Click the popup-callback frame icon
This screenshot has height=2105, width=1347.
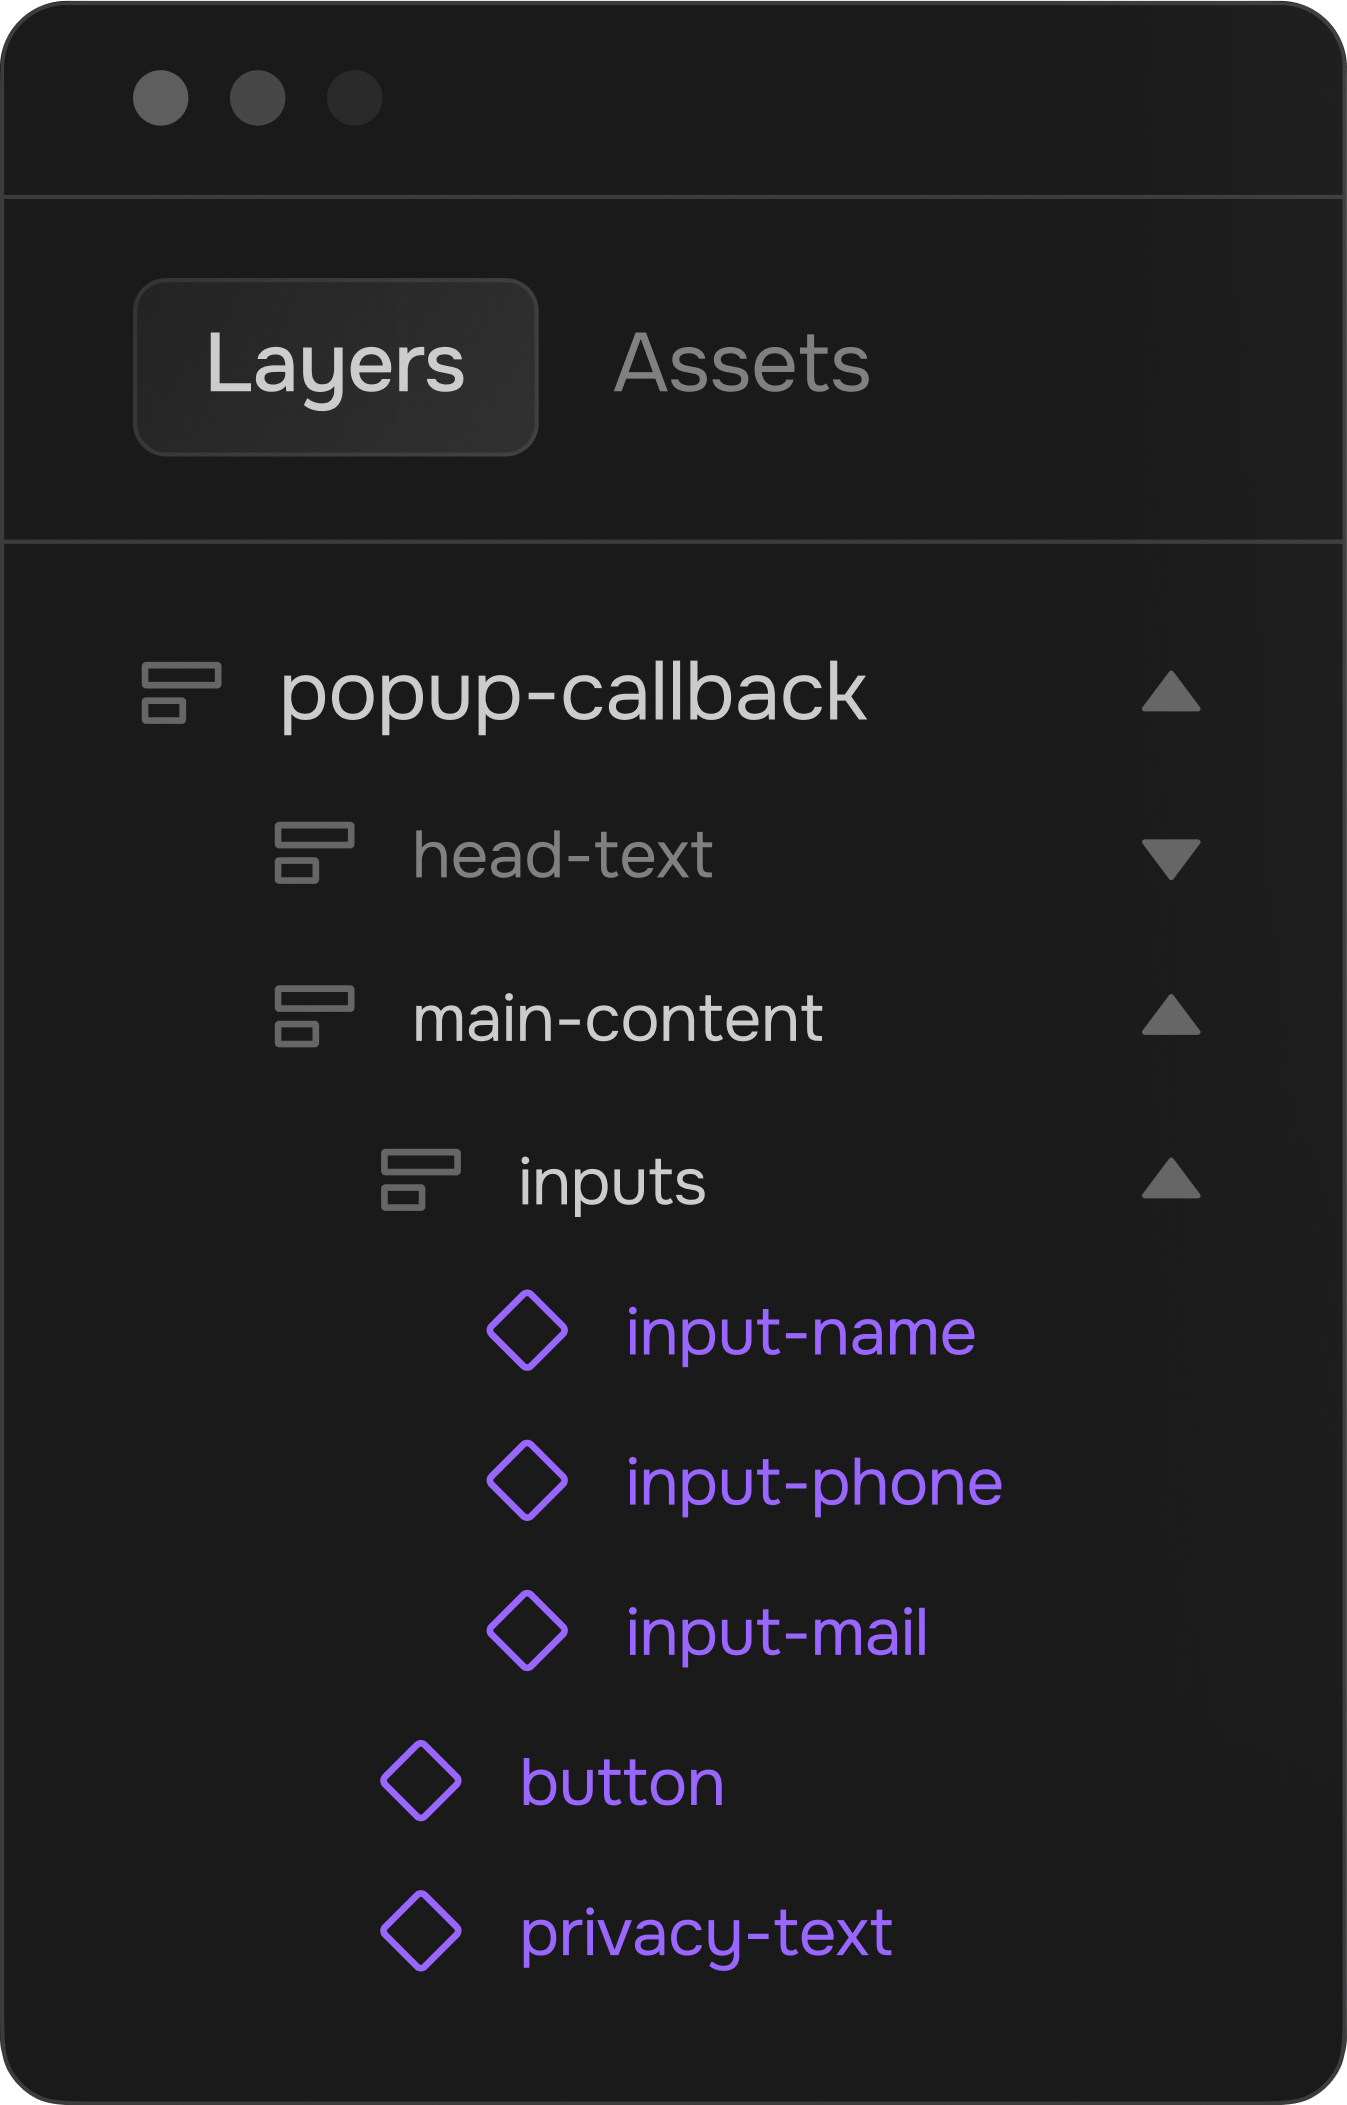[181, 692]
